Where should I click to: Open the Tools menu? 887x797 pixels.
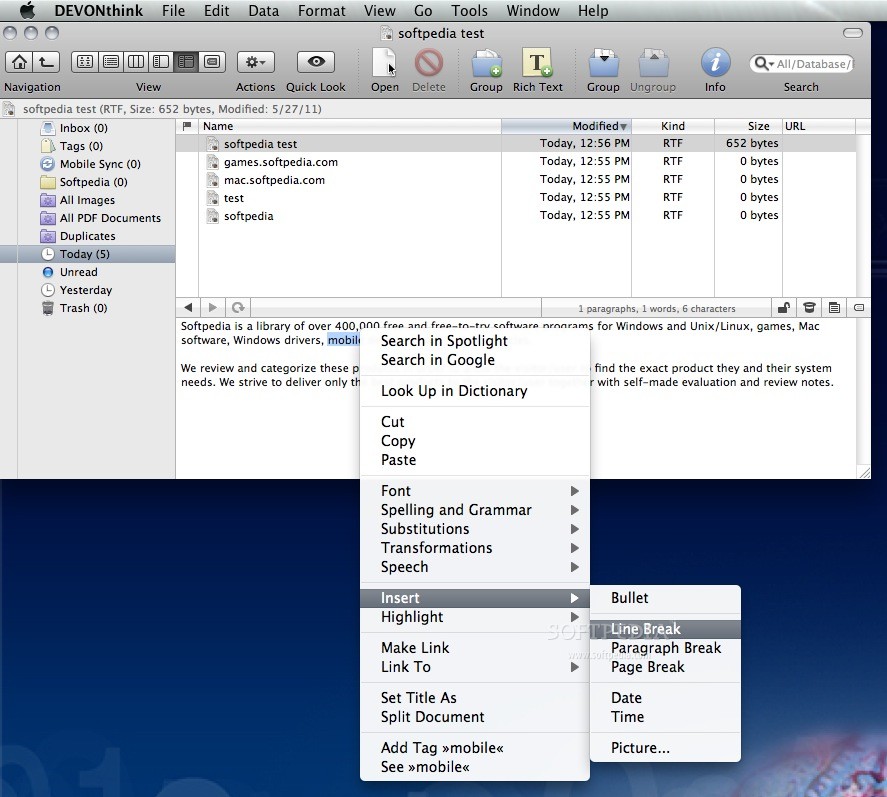coord(469,11)
